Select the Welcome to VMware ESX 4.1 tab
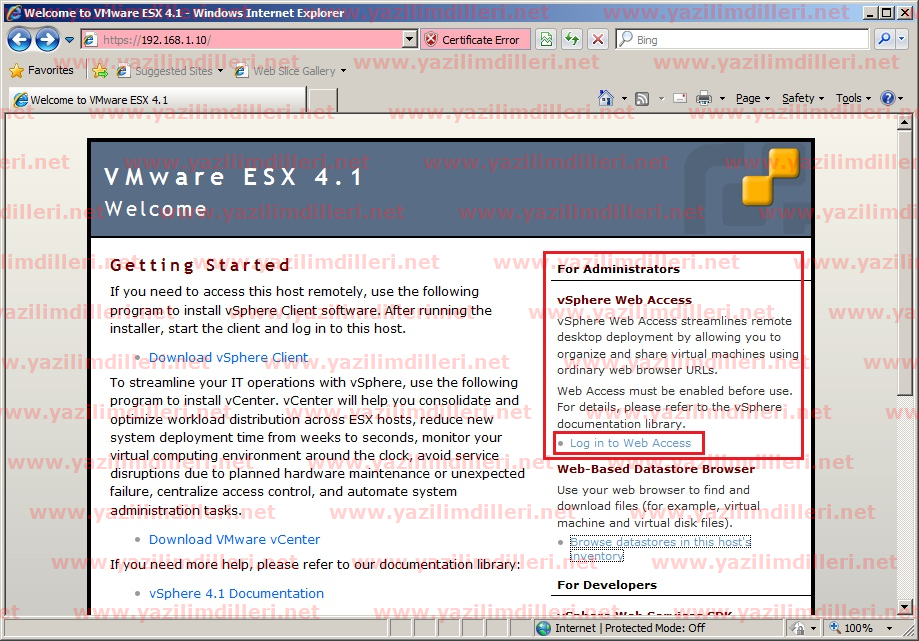This screenshot has width=919, height=641. 157,100
